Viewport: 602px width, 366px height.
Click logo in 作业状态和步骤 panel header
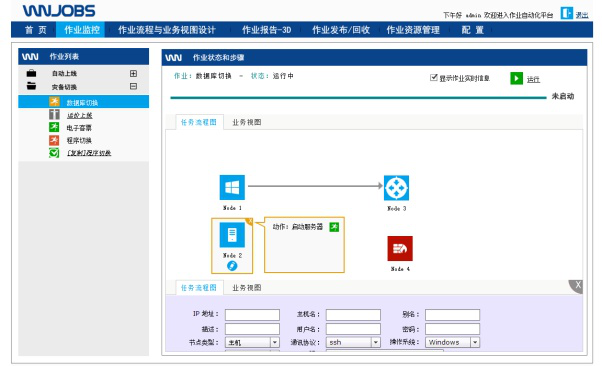(x=174, y=58)
